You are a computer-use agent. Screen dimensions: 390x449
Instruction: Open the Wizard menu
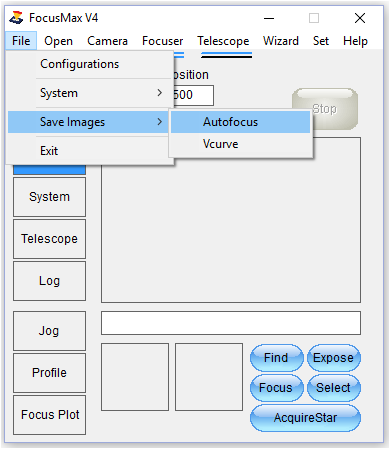[x=281, y=41]
